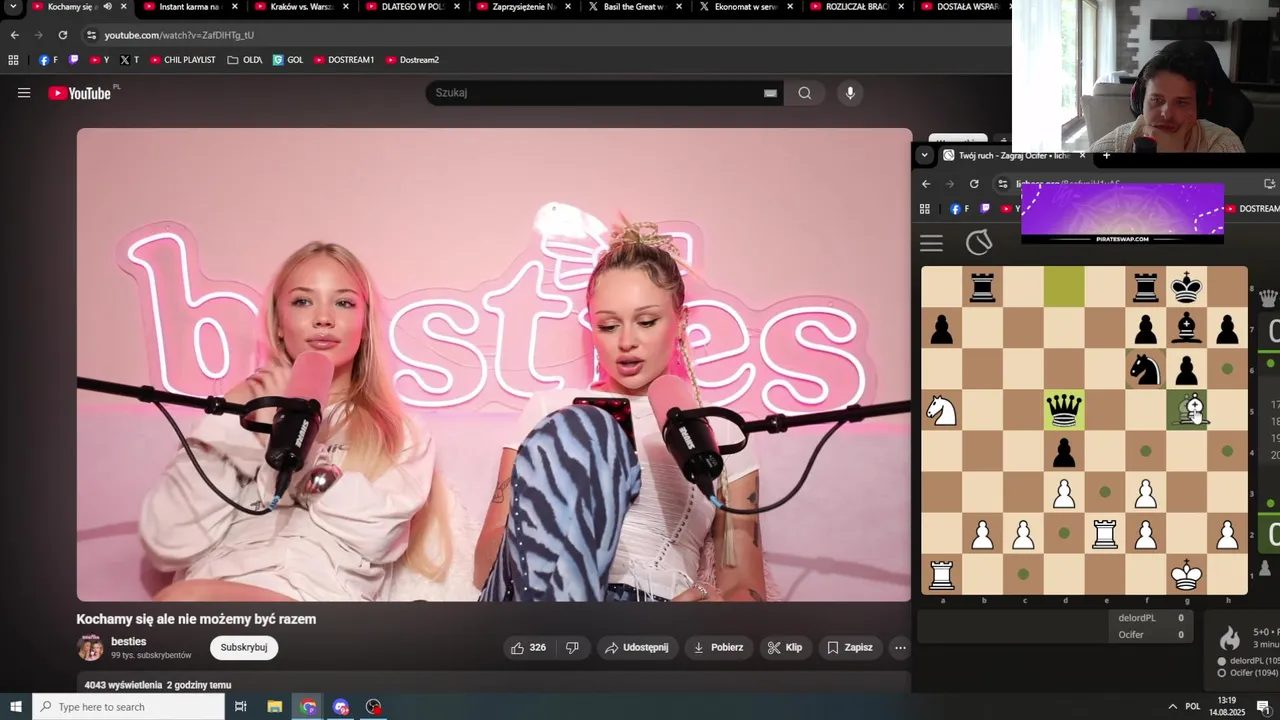This screenshot has height=720, width=1280.
Task: Open the CHIL PLAYLIST bookmark
Action: click(182, 60)
